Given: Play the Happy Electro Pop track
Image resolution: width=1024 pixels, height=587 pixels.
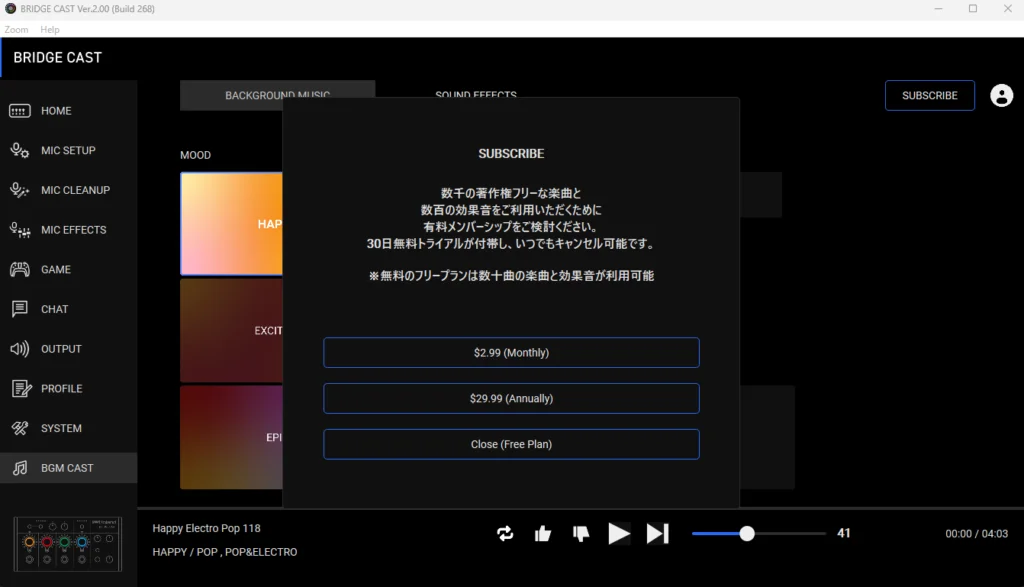Looking at the screenshot, I should coord(619,534).
